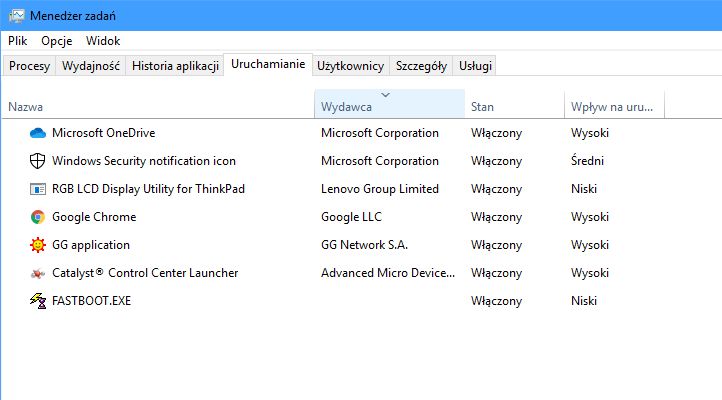722x400 pixels.
Task: Select the GG application entry name
Action: pos(91,245)
